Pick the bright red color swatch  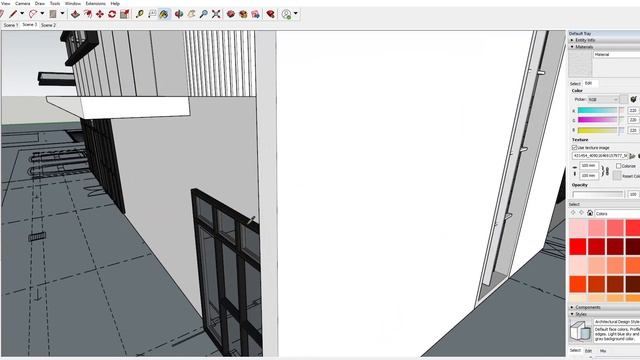click(578, 247)
